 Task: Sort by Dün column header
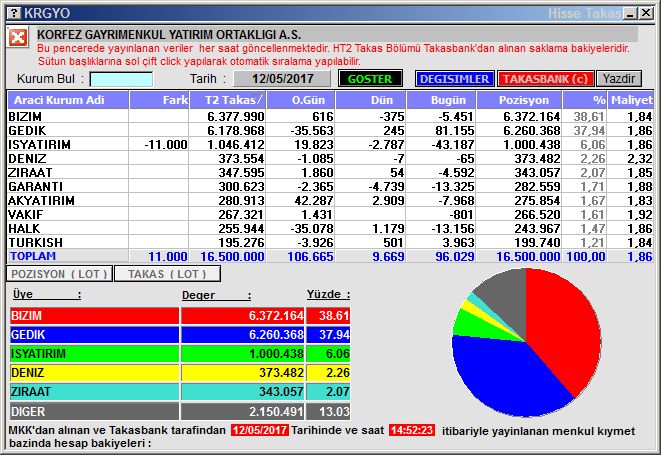pyautogui.click(x=371, y=100)
